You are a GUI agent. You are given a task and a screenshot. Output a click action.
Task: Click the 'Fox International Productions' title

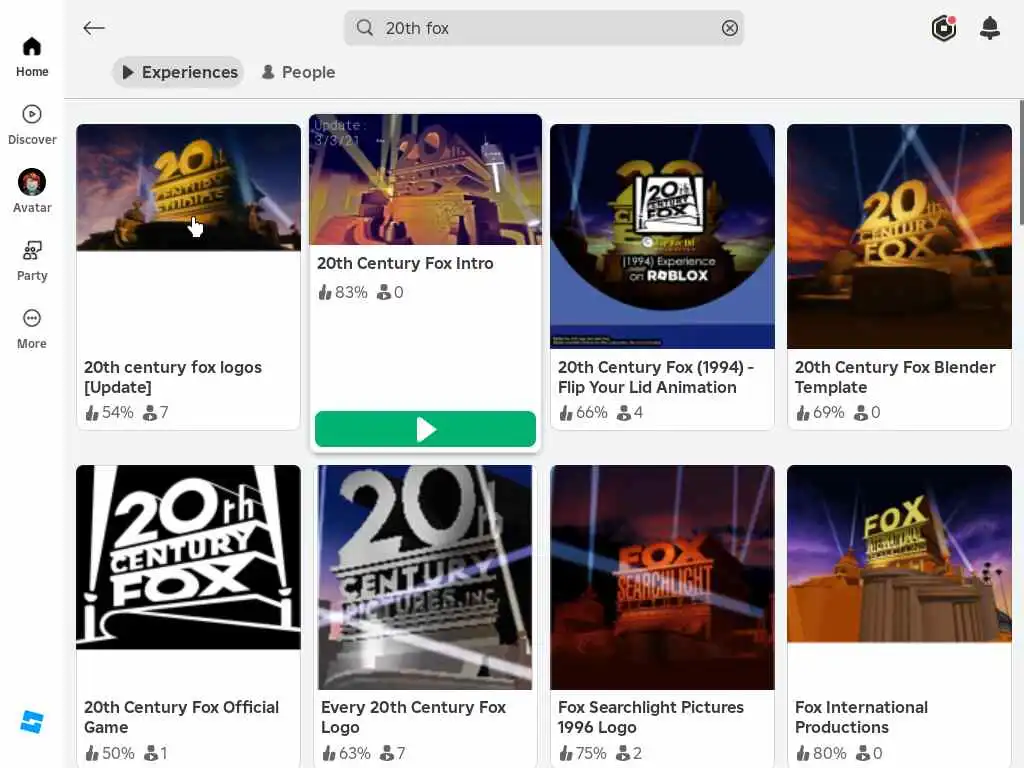coord(861,717)
